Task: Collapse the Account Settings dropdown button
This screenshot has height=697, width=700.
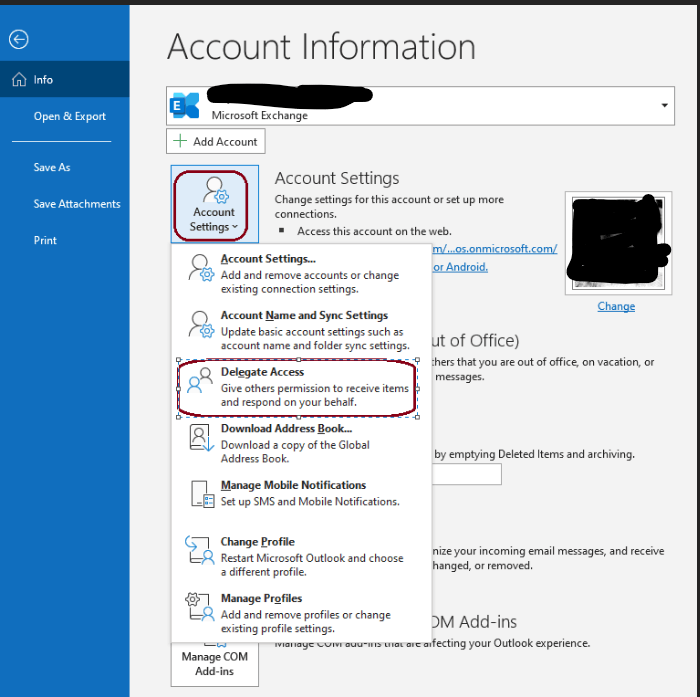Action: click(x=214, y=204)
